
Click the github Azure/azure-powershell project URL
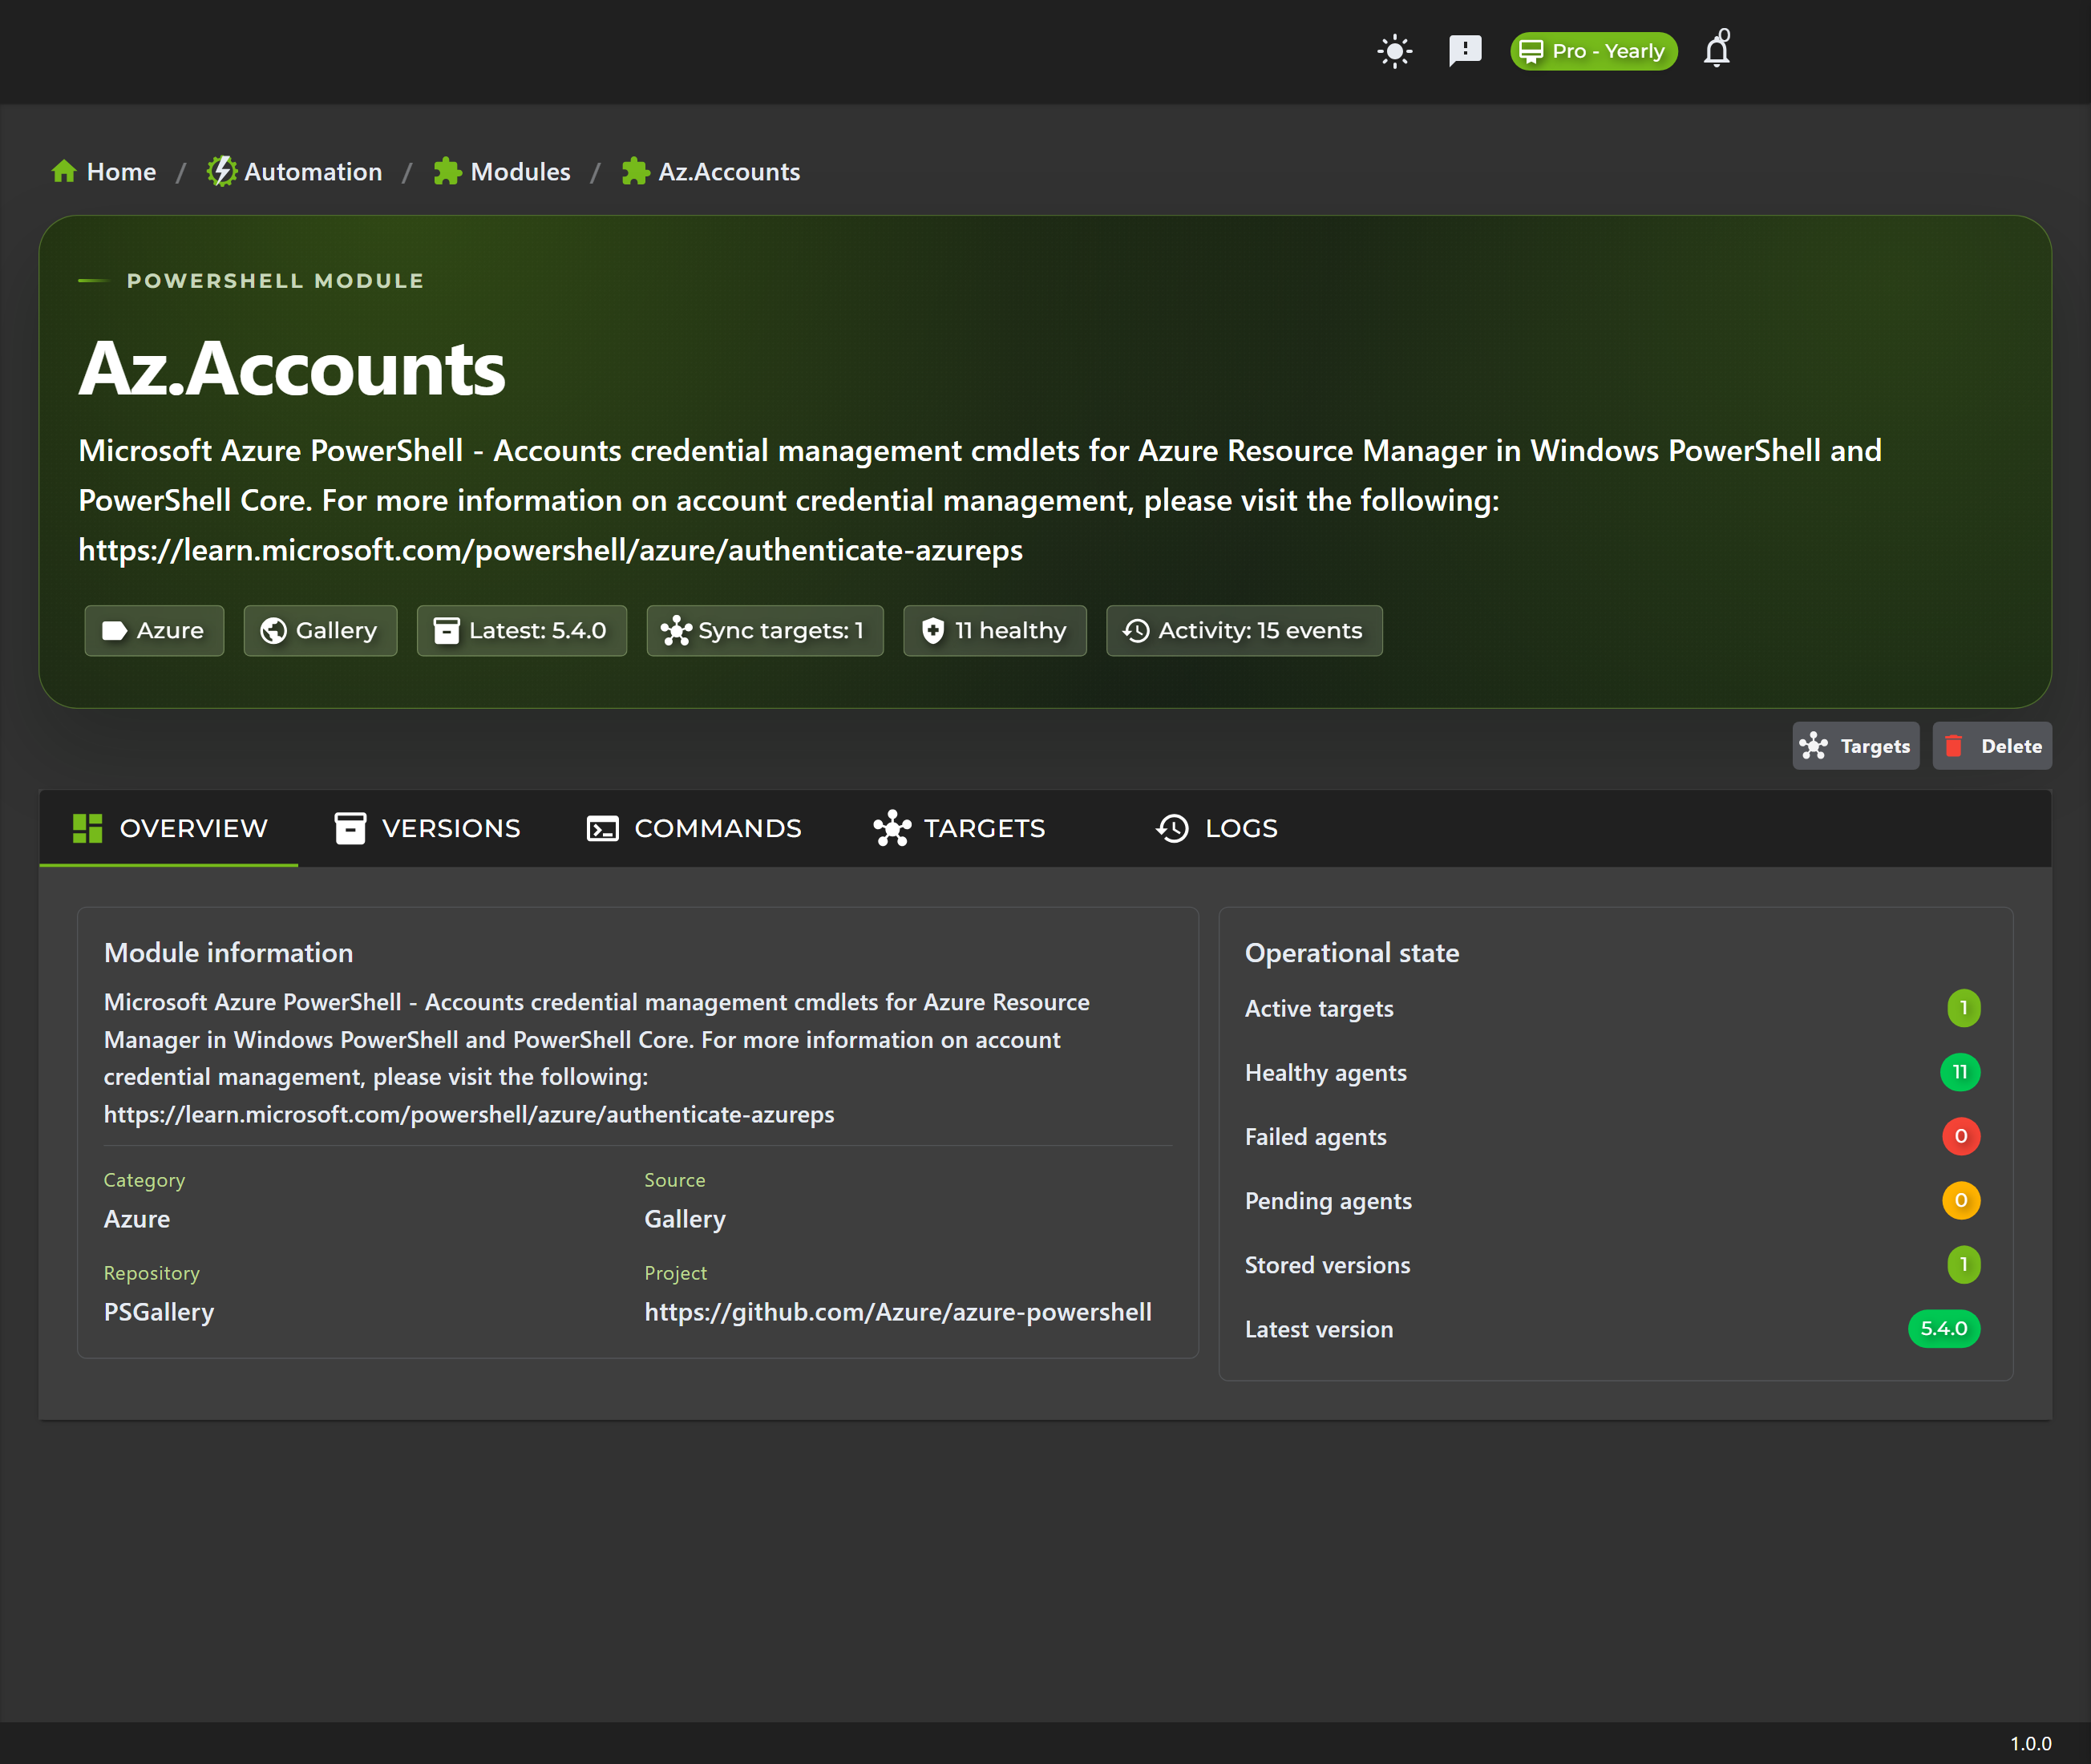click(x=898, y=1312)
